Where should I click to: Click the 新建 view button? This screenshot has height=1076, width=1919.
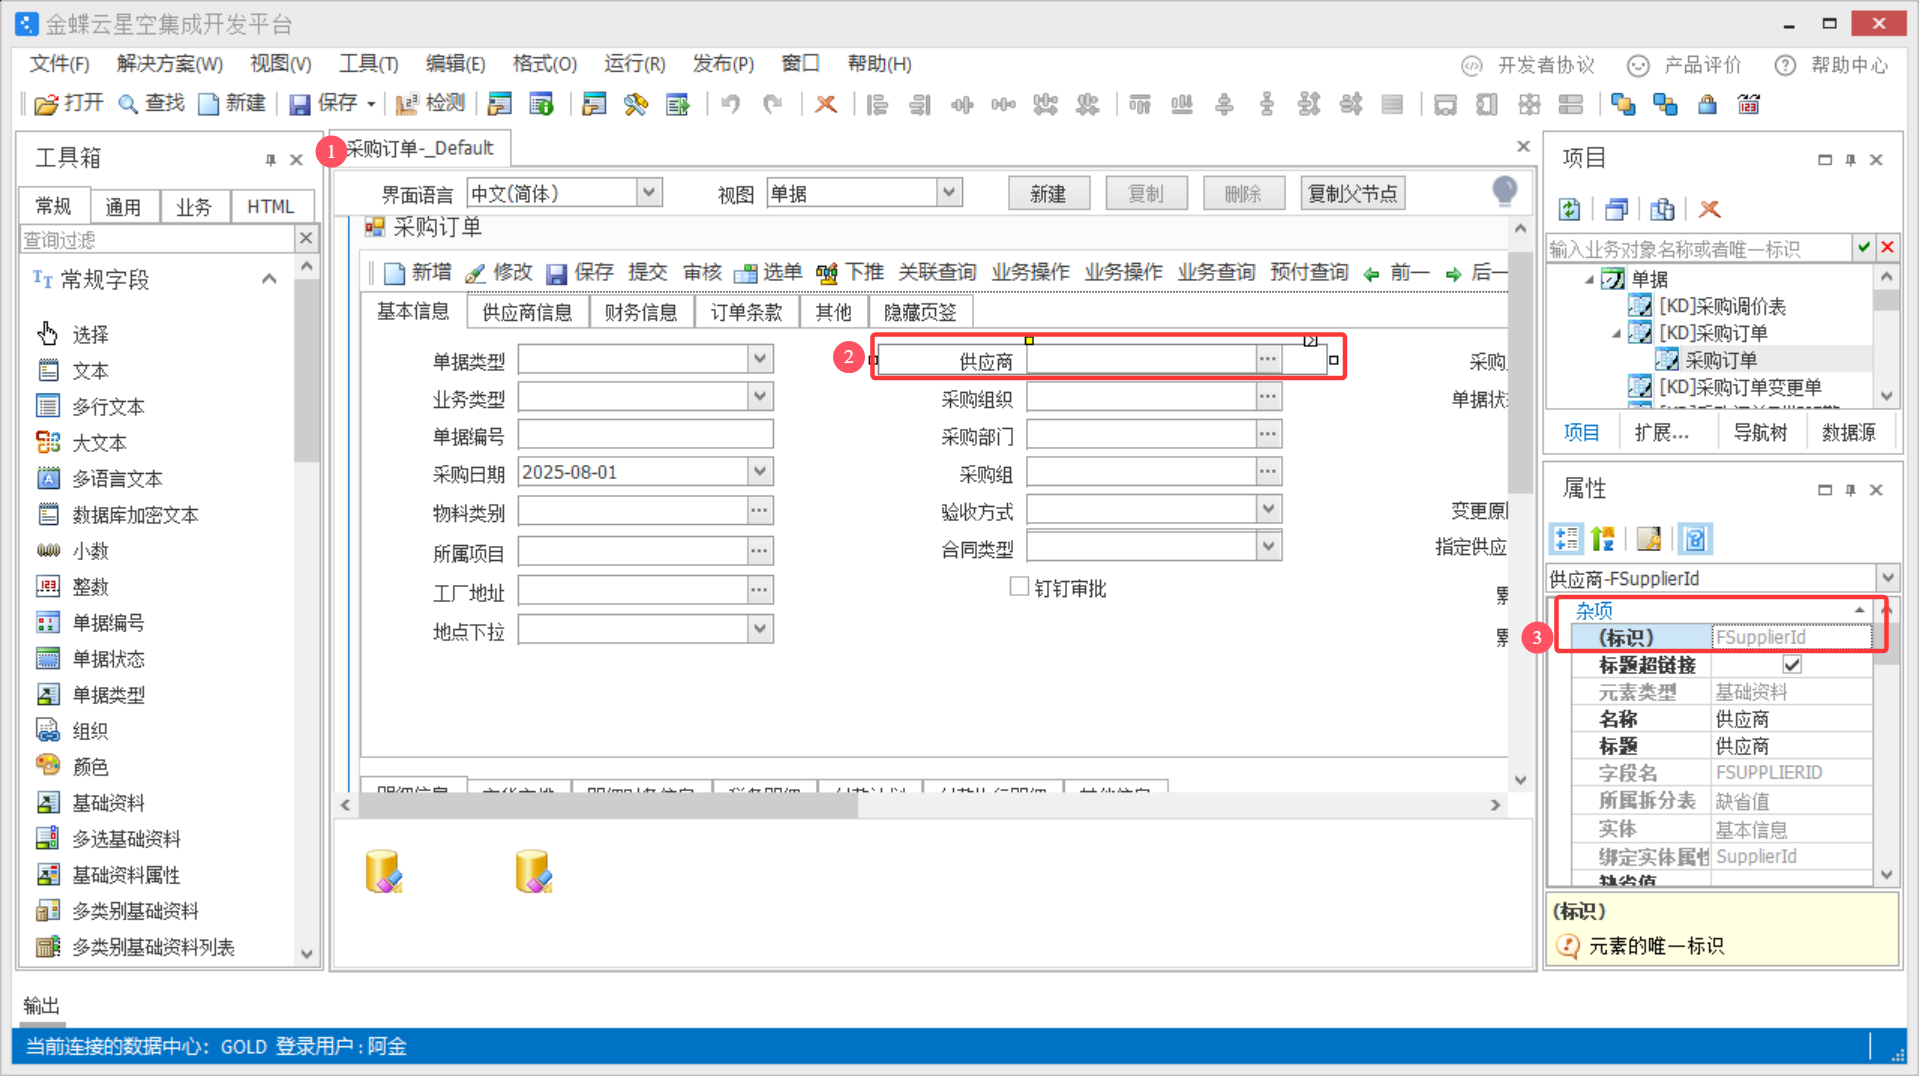1047,193
